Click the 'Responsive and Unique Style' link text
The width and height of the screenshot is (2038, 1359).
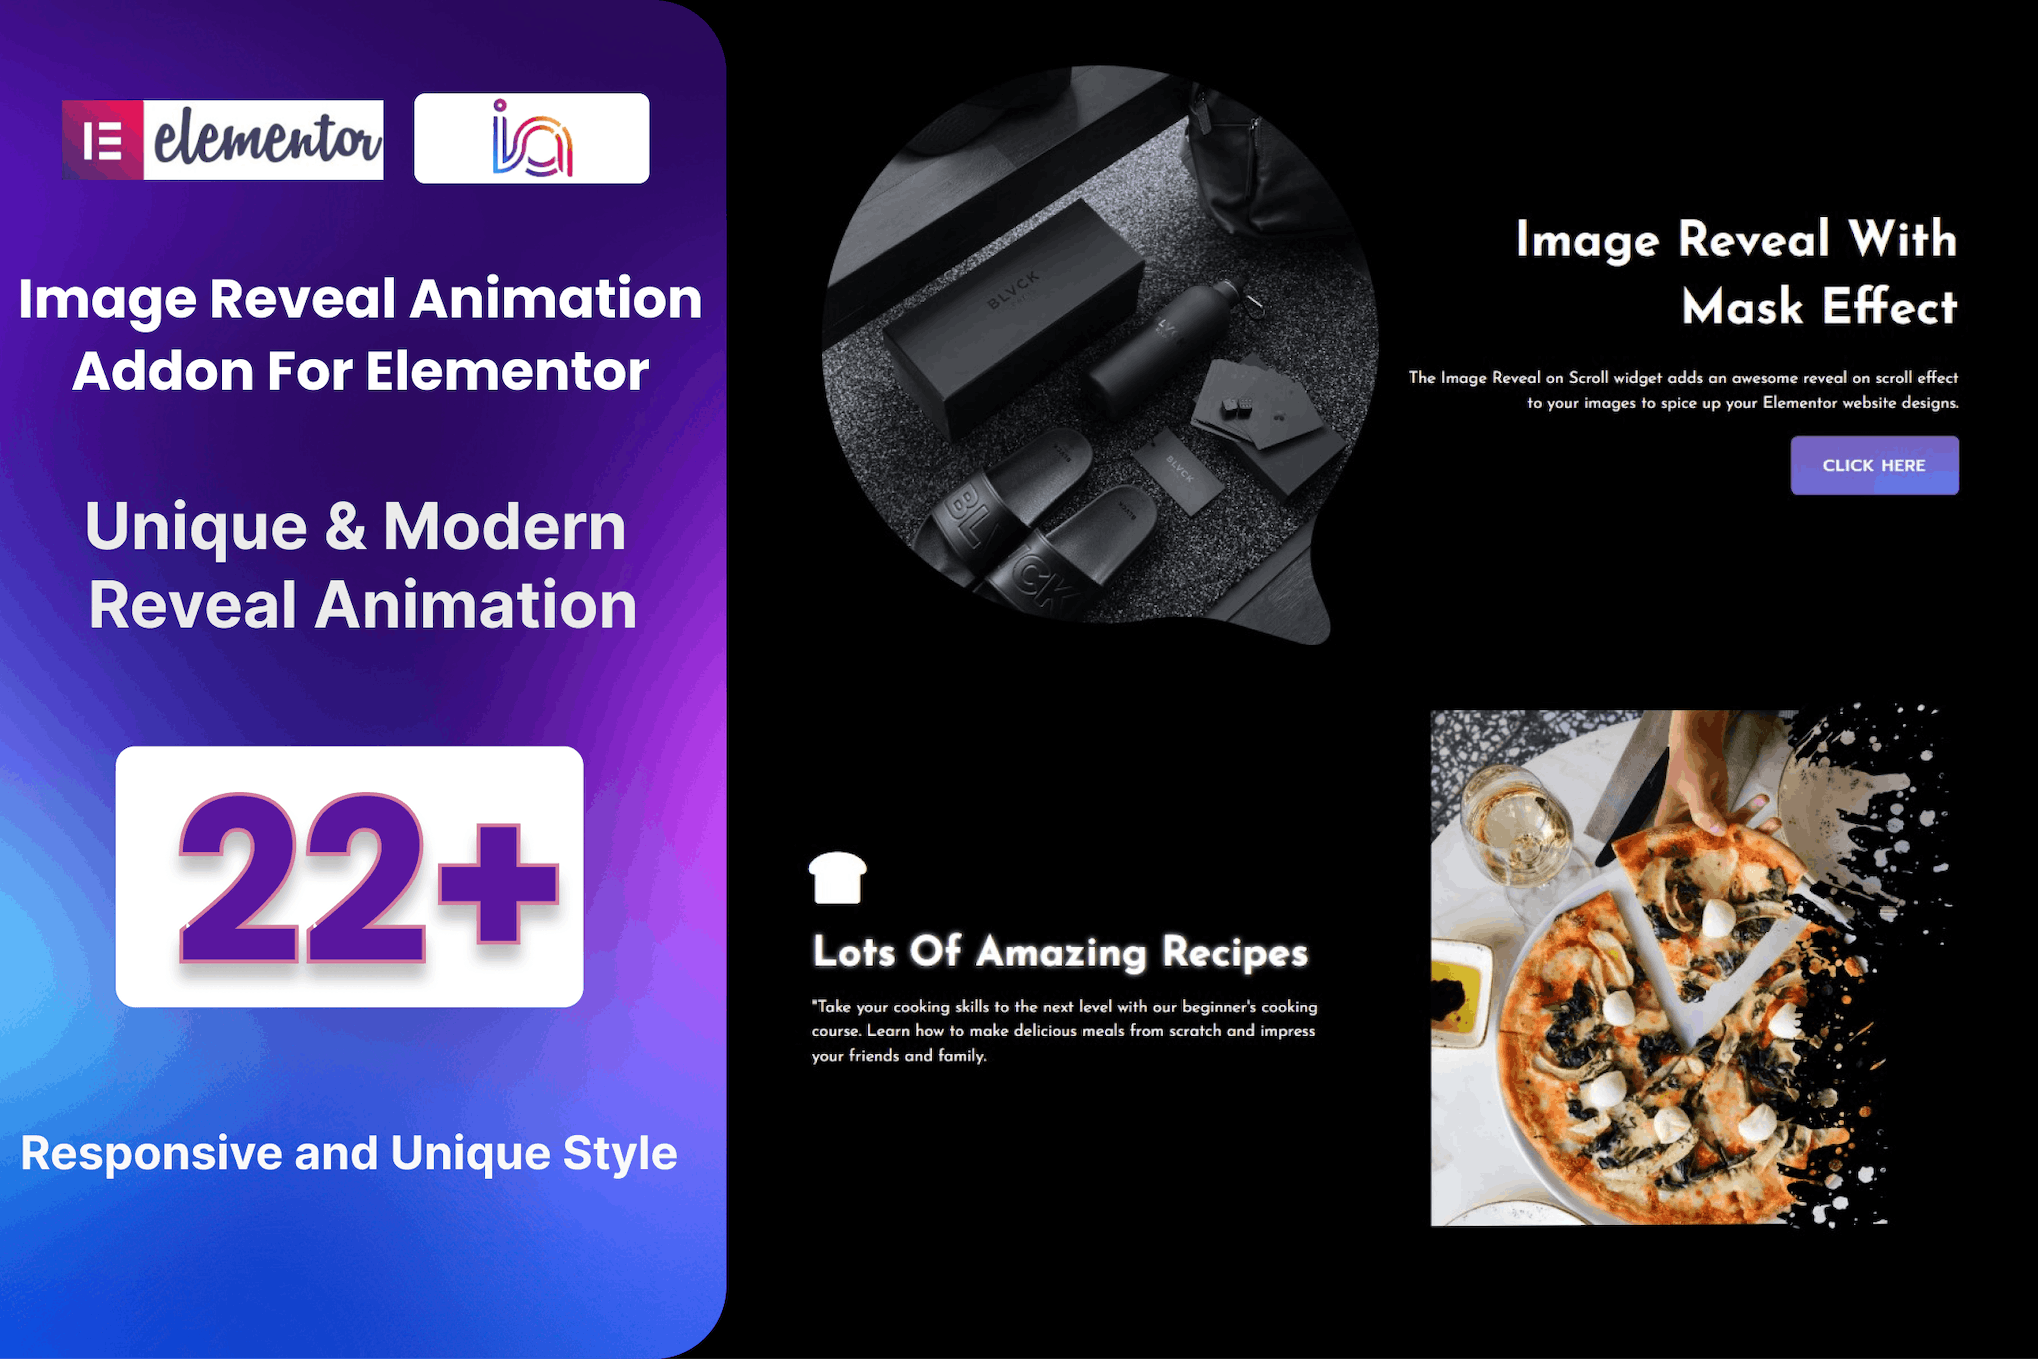(350, 1153)
